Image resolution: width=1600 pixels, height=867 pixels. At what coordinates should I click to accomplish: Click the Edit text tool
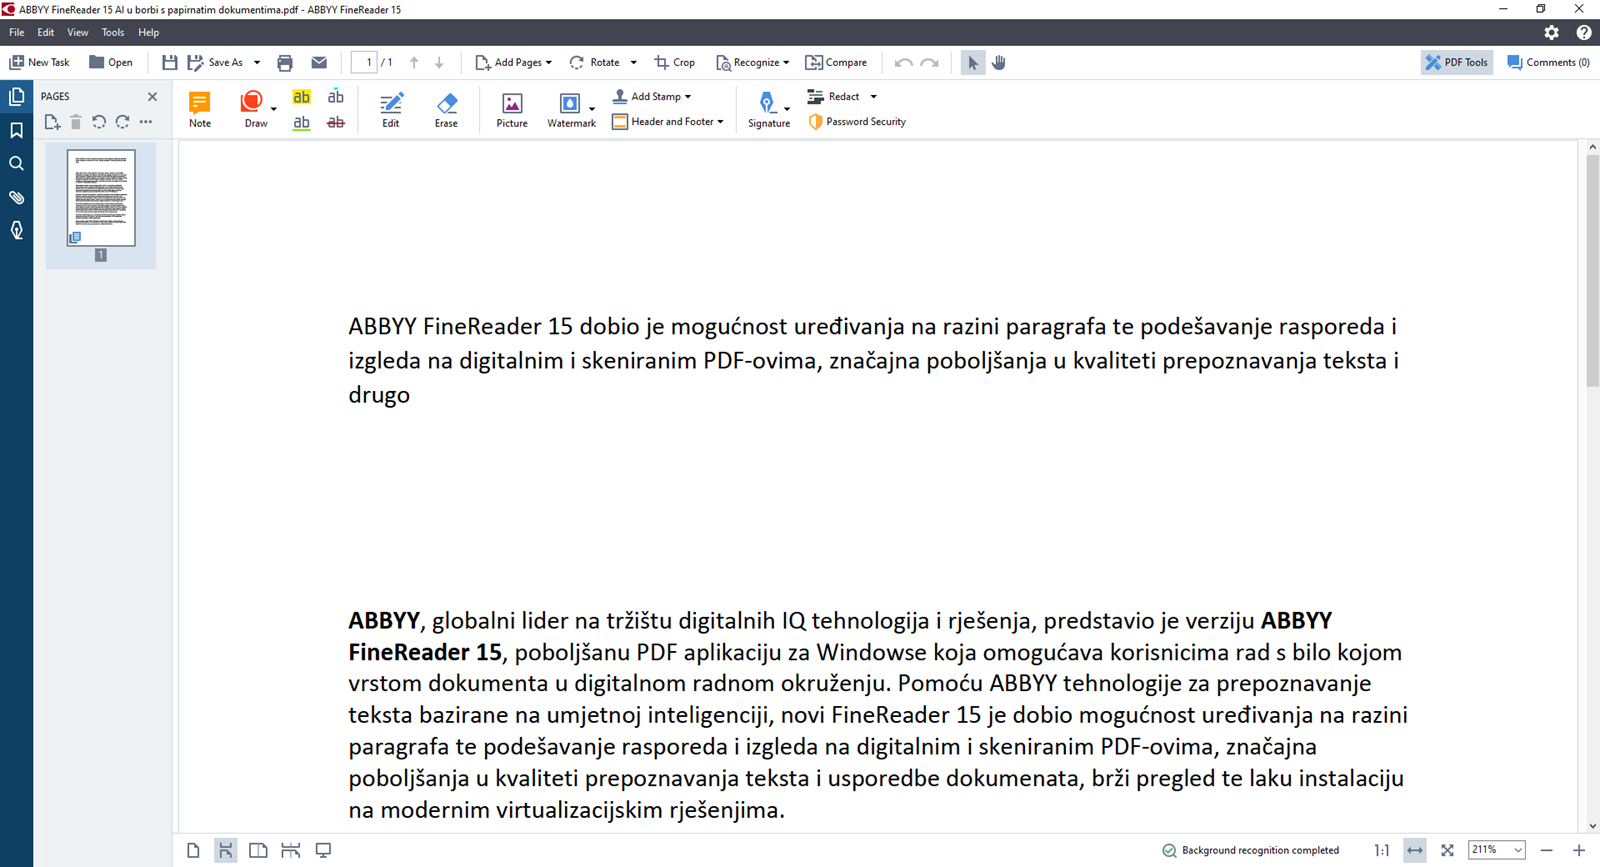pyautogui.click(x=391, y=109)
